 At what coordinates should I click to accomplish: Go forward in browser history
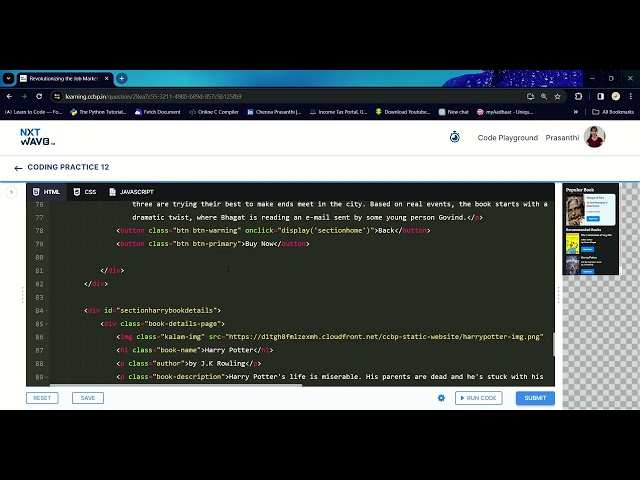(24, 96)
